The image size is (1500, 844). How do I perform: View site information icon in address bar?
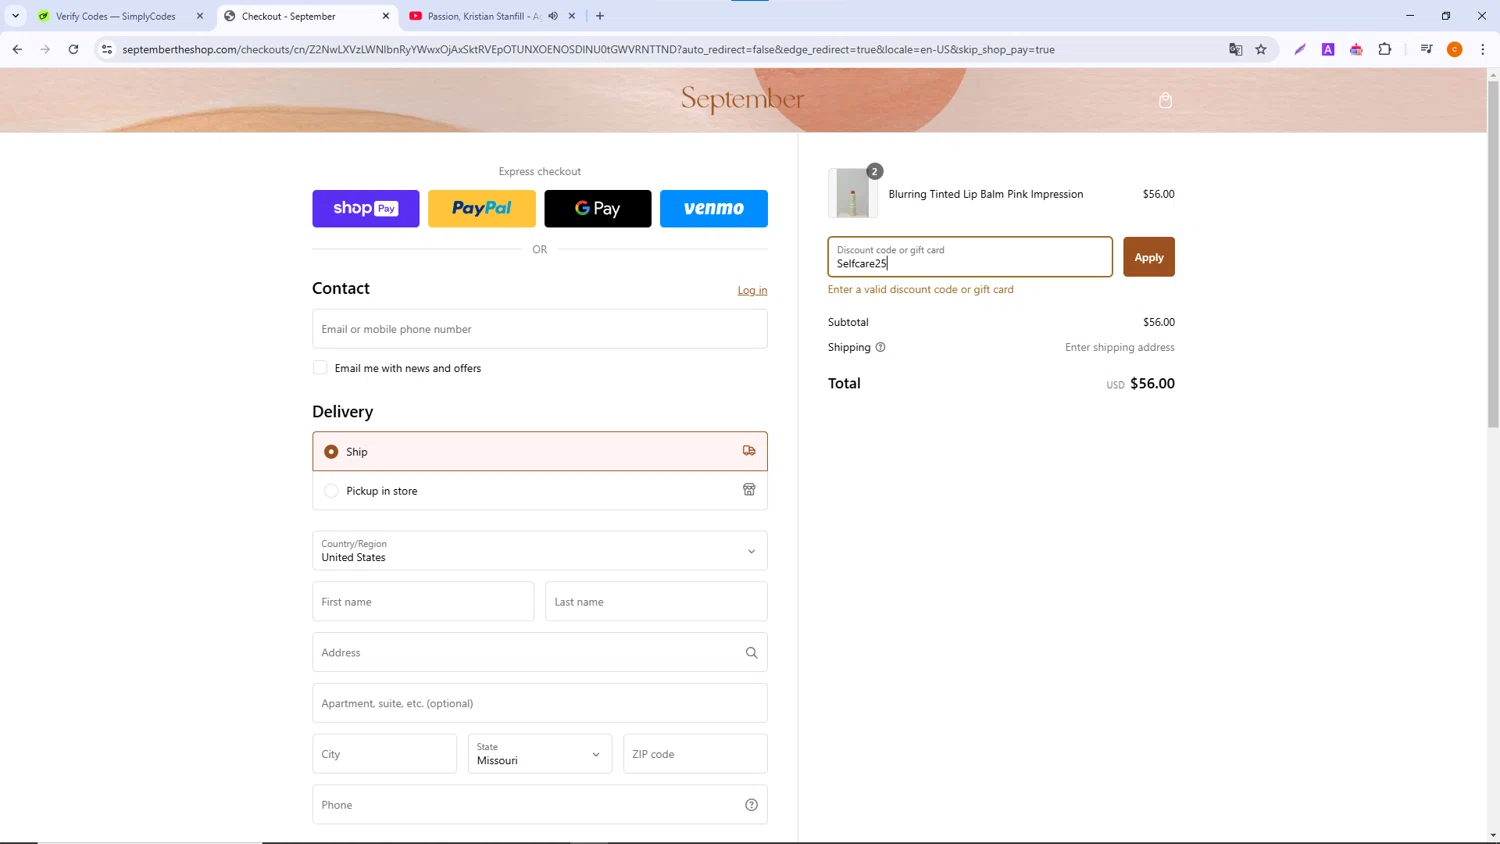(107, 49)
